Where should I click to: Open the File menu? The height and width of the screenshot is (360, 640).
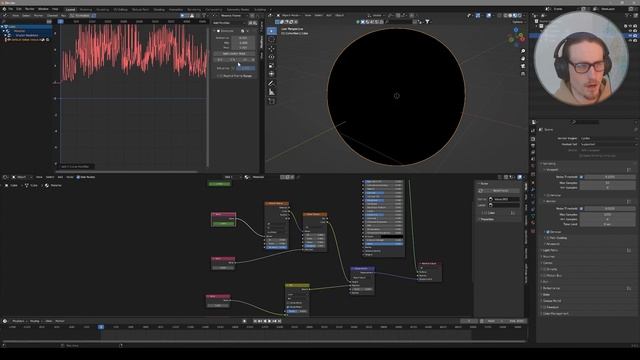click(11, 9)
